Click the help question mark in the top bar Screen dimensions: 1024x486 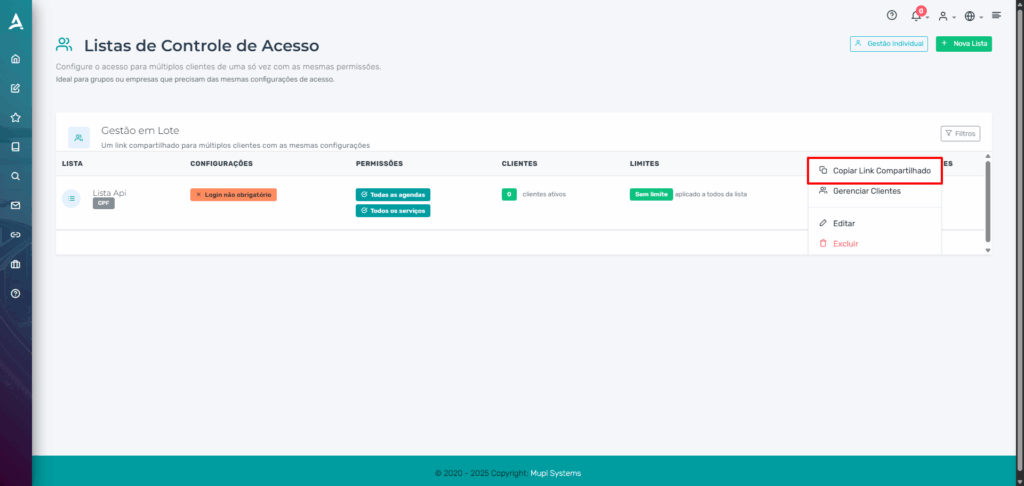[x=892, y=15]
